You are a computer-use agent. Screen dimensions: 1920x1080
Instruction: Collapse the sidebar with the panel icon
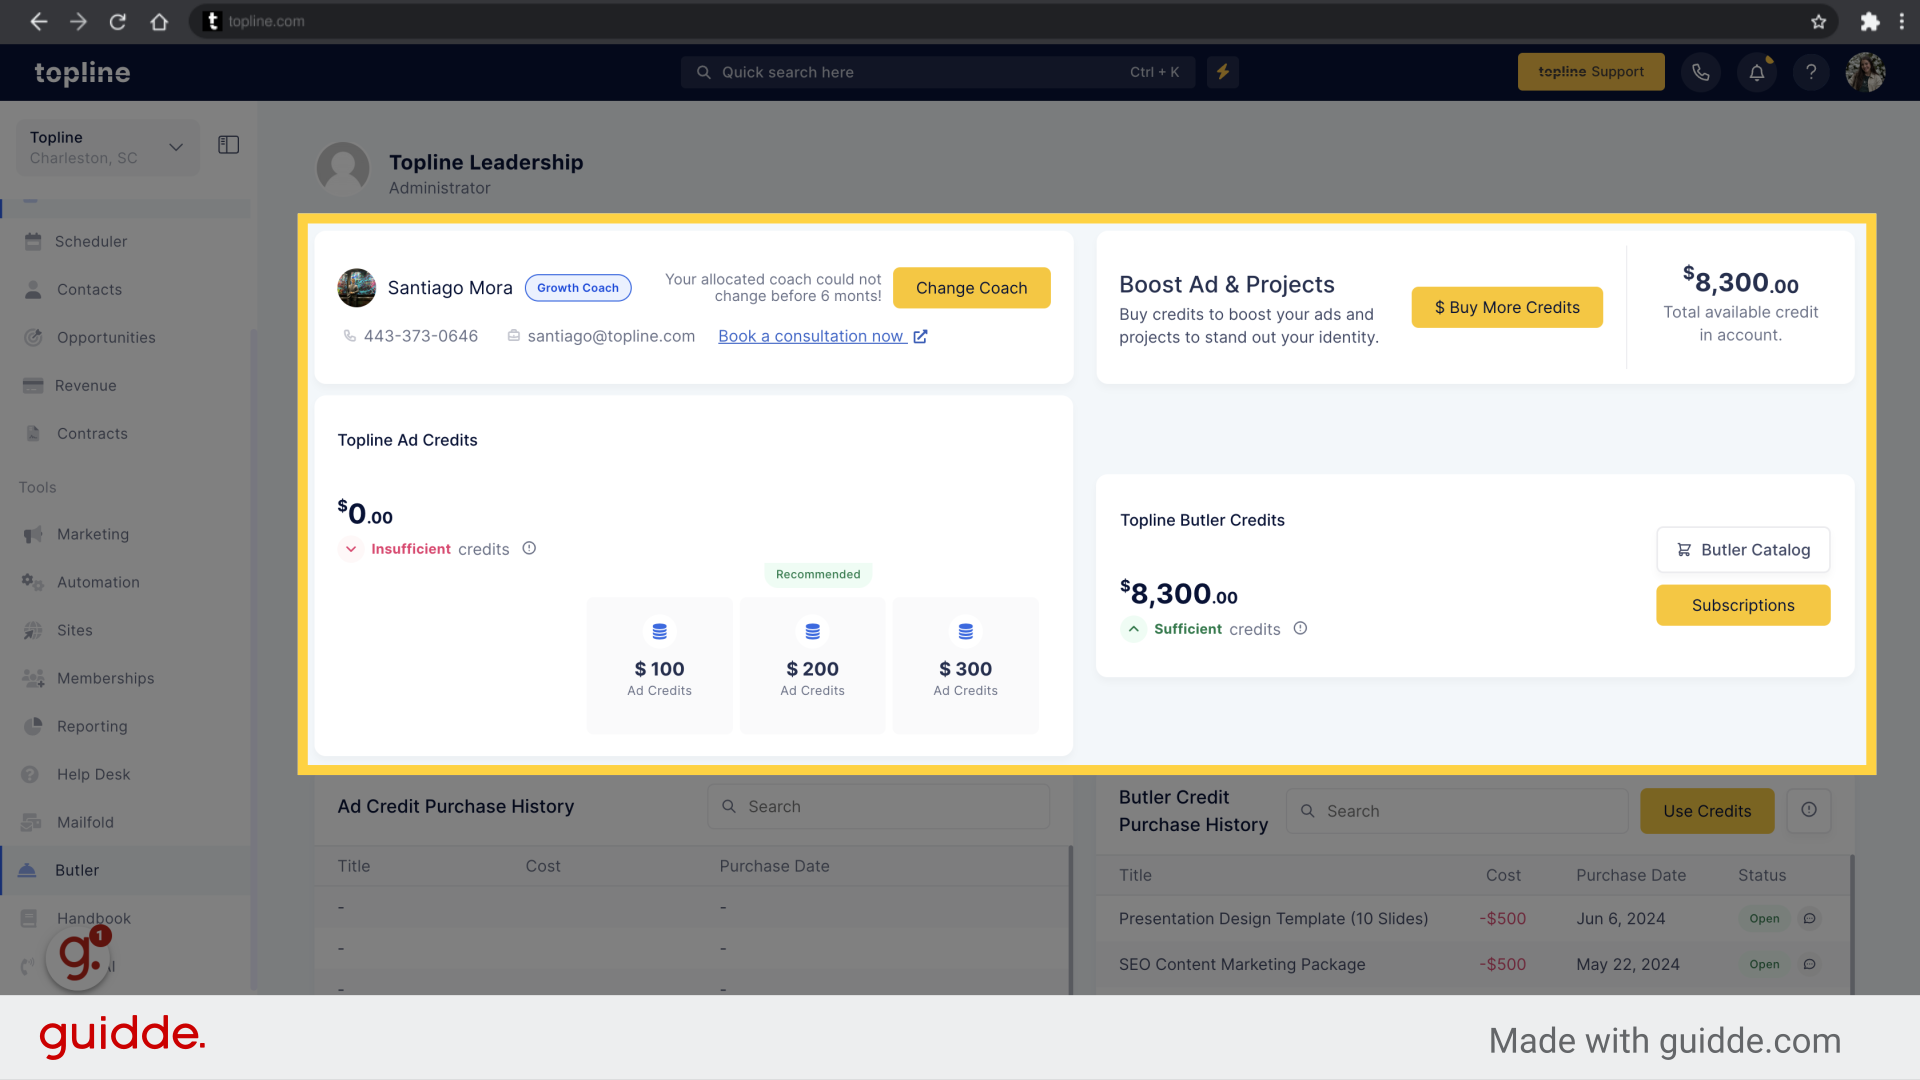[x=229, y=145]
